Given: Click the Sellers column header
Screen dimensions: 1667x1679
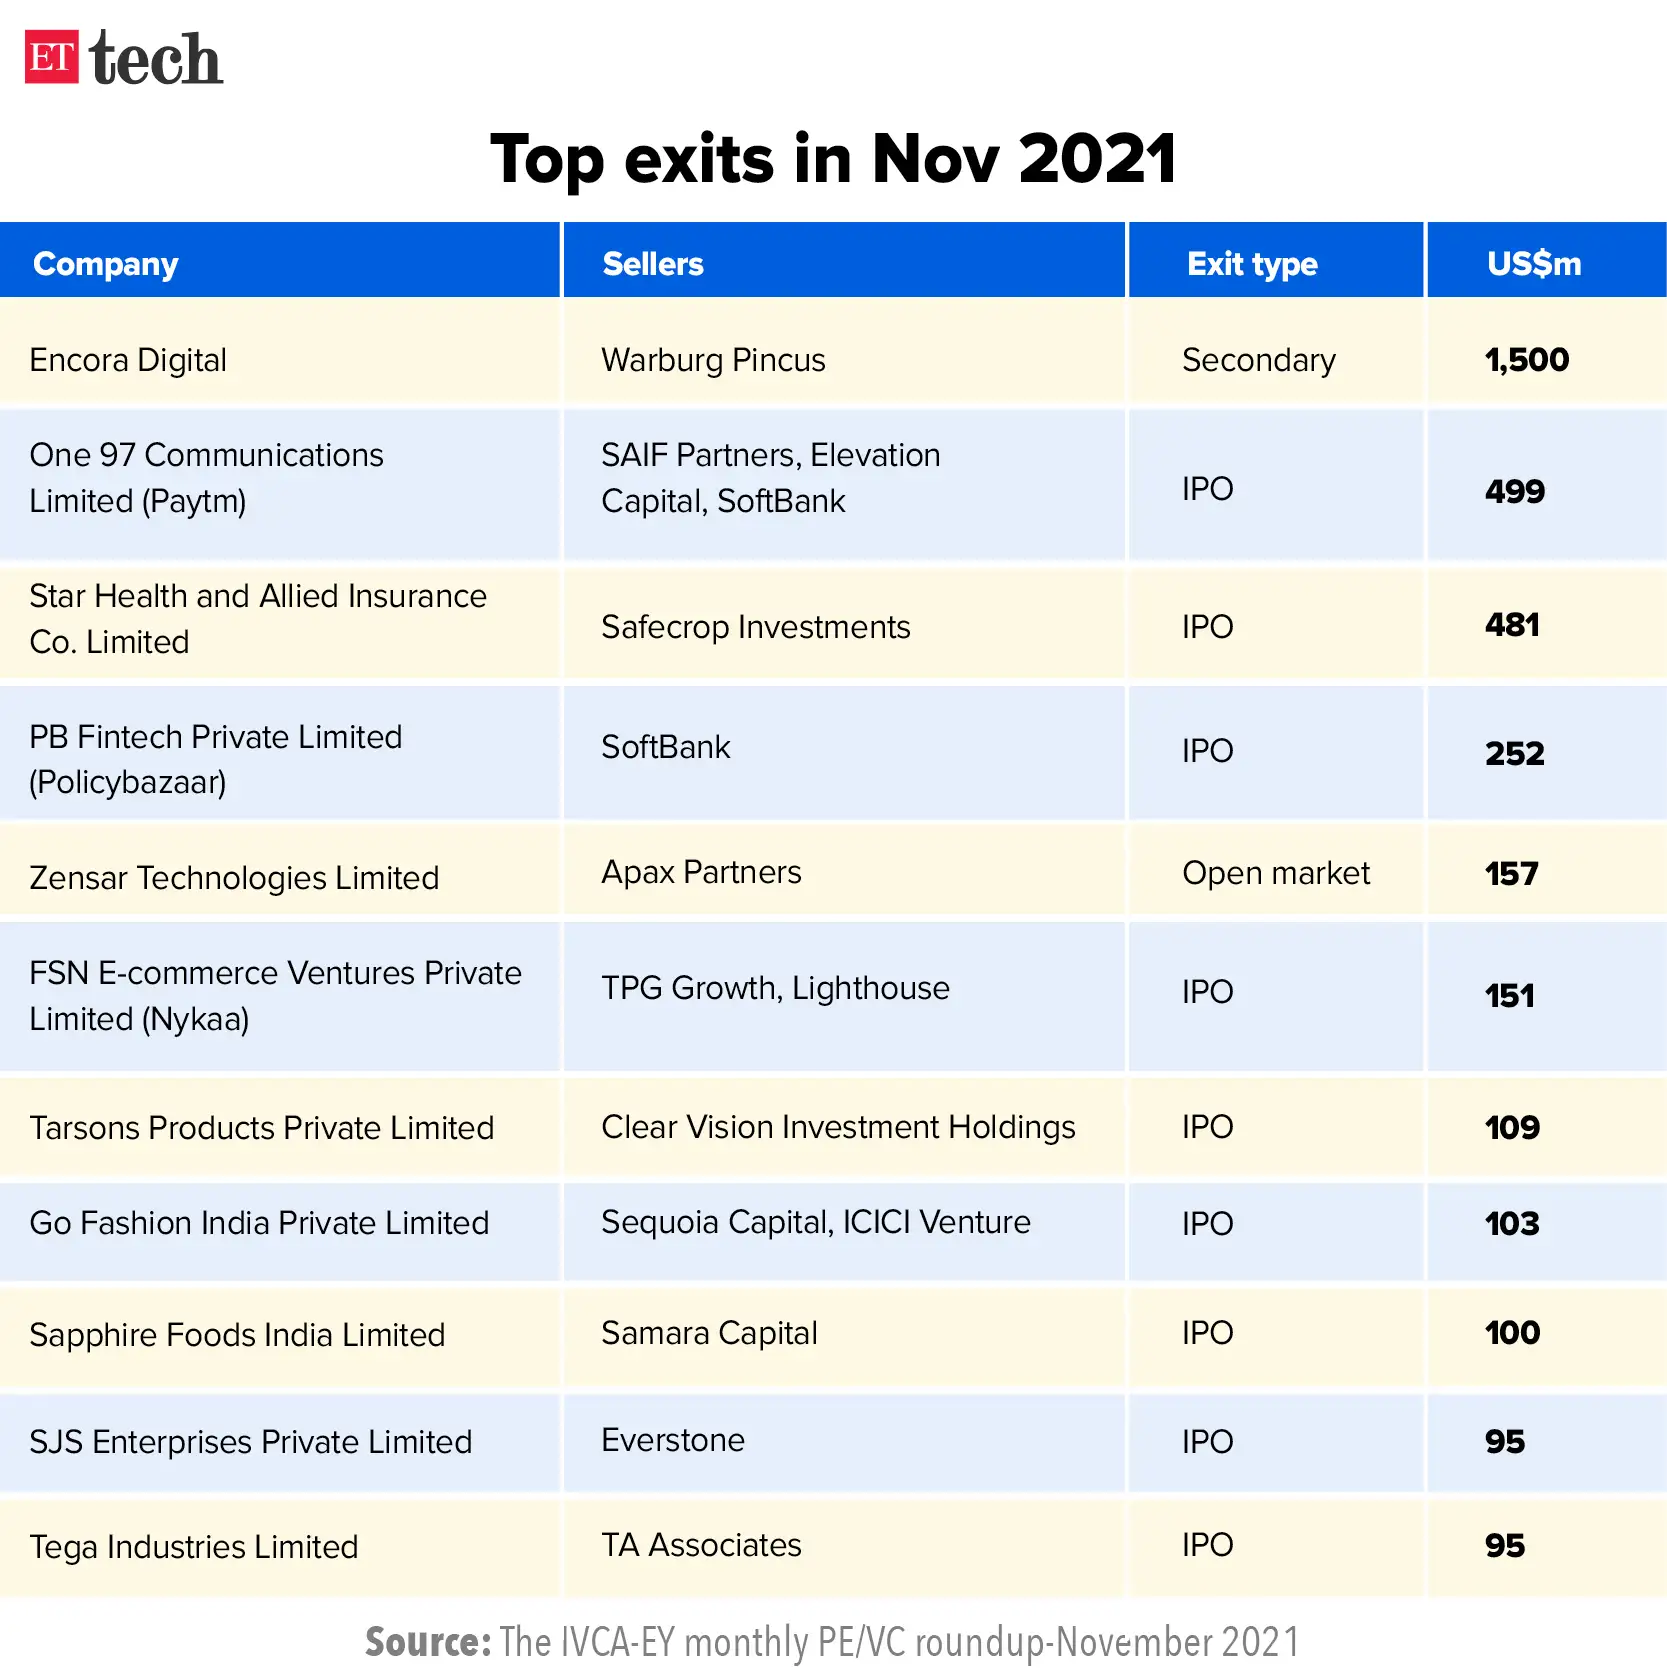Looking at the screenshot, I should (844, 262).
